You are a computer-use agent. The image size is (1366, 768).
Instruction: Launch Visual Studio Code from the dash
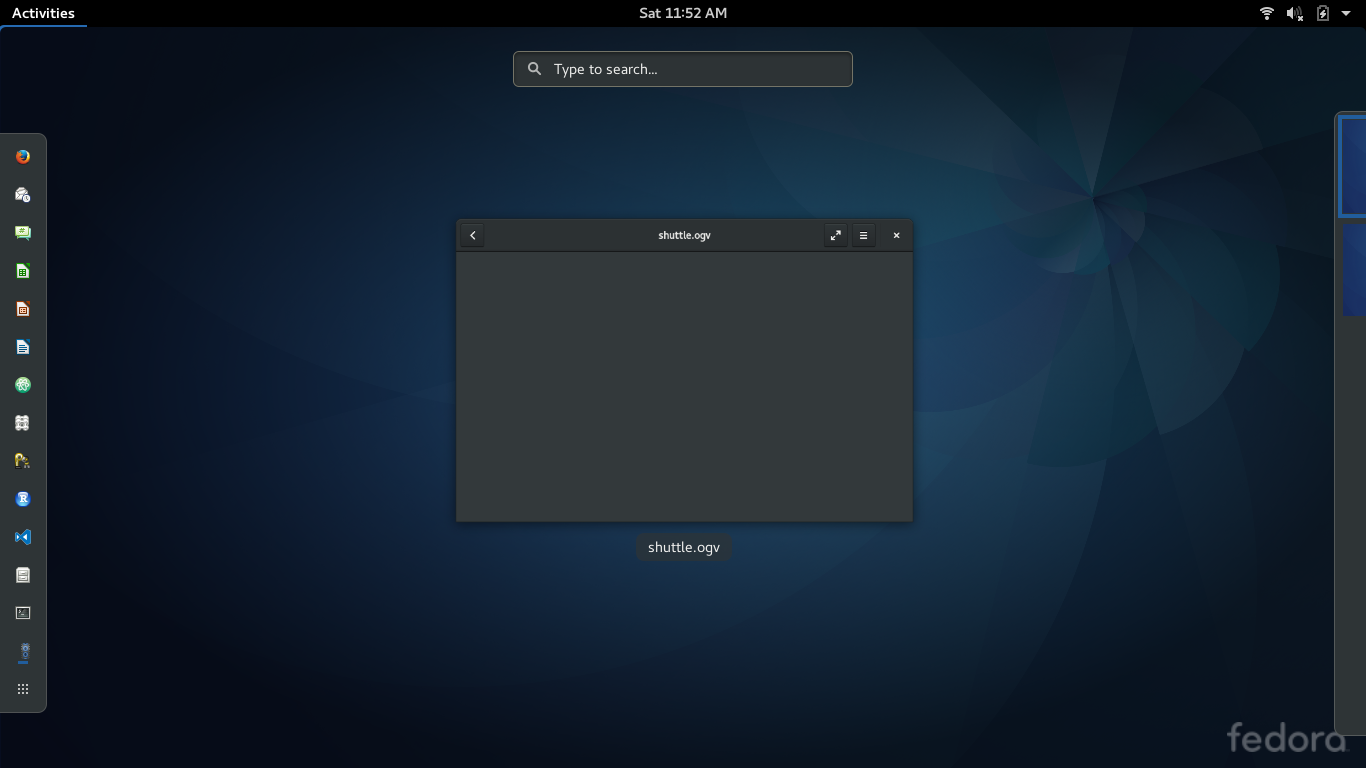pyautogui.click(x=23, y=537)
